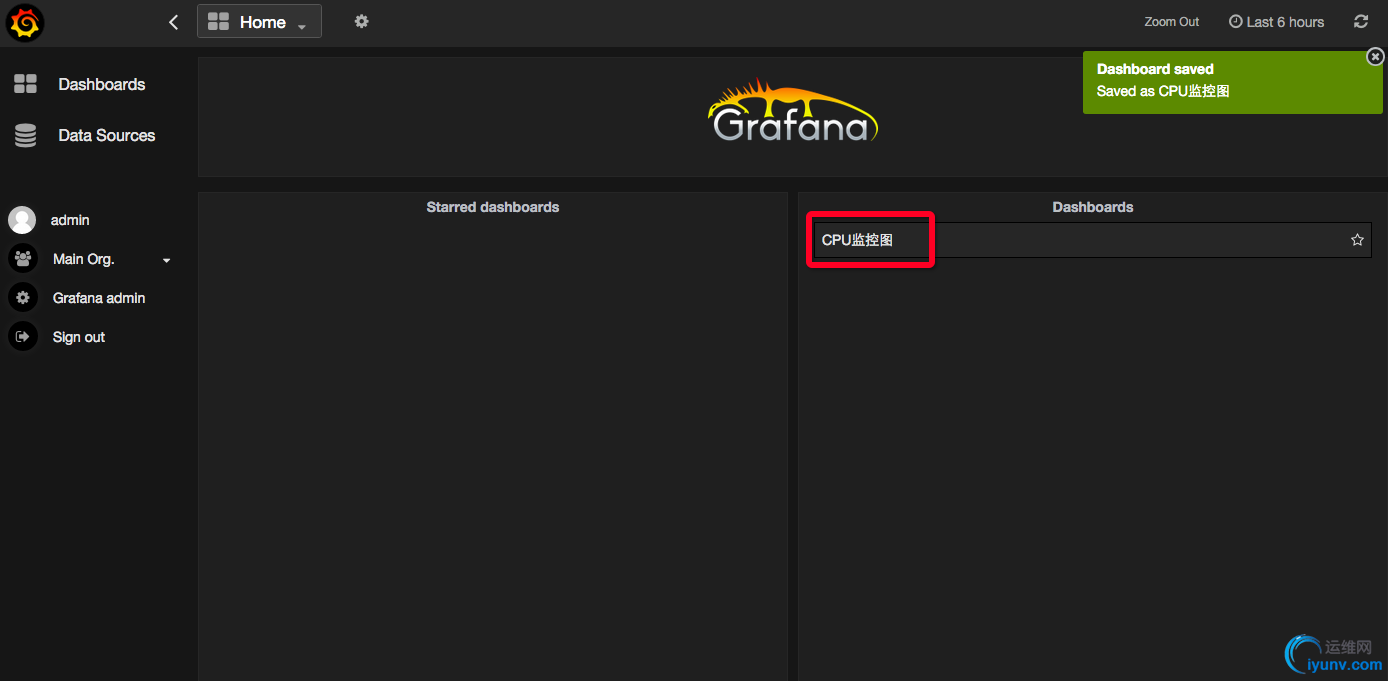Viewport: 1388px width, 681px height.
Task: Click the large Grafana logo banner
Action: (792, 110)
